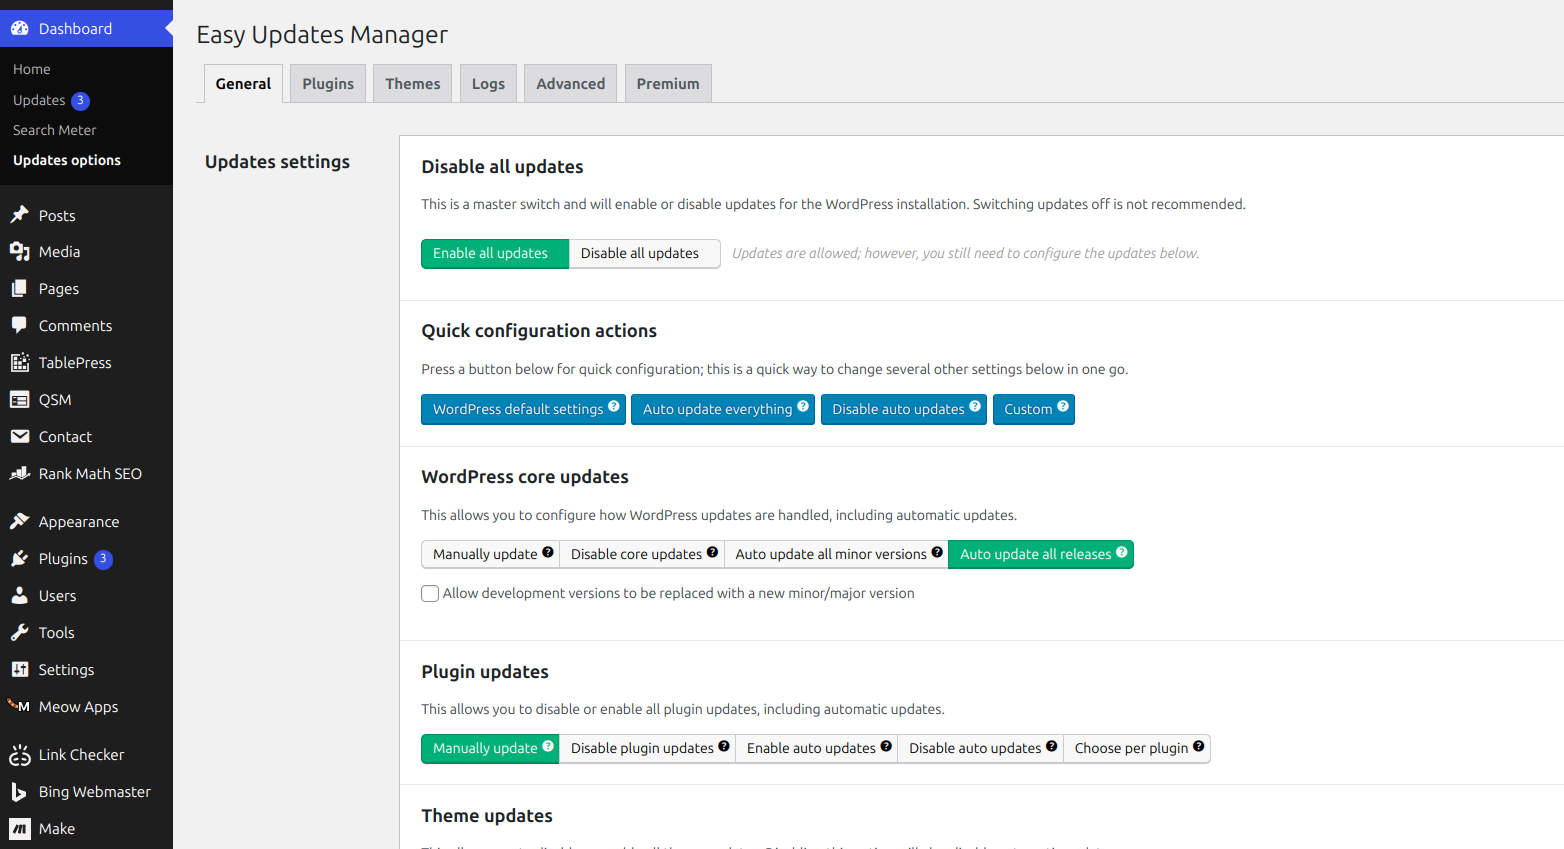Open the Search Meter submenu link

coord(54,130)
